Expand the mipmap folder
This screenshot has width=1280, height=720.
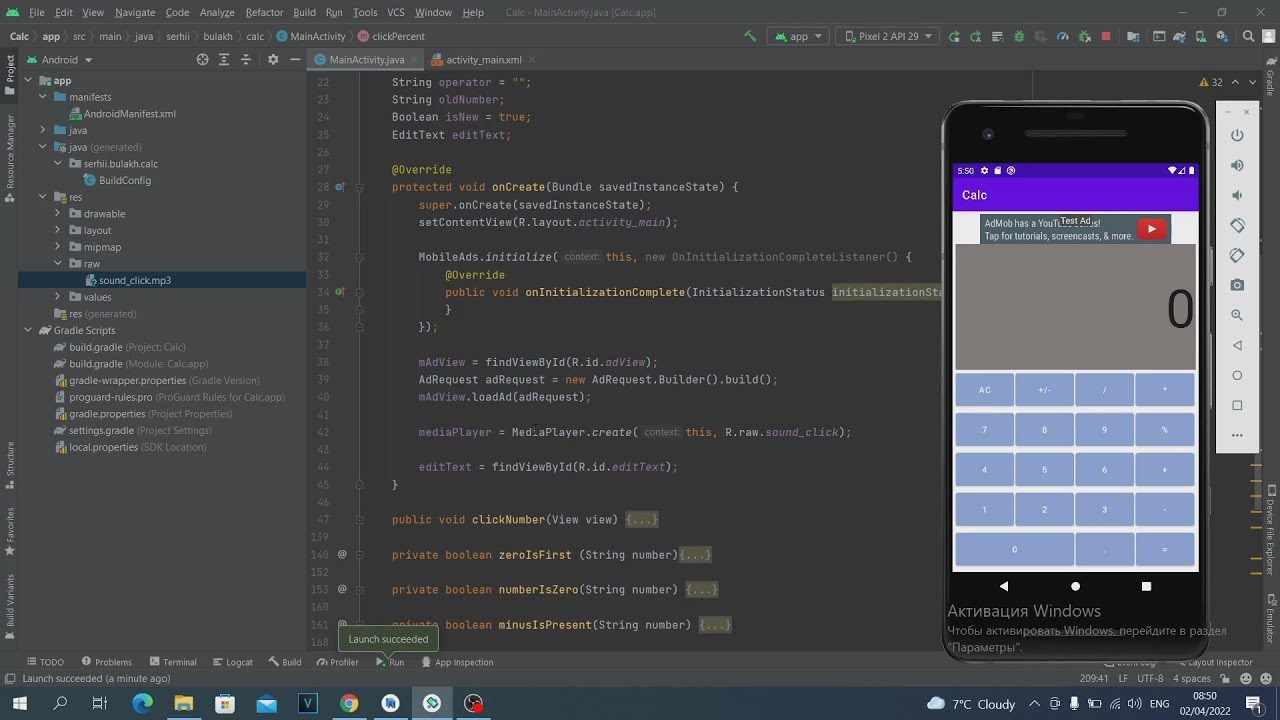(x=58, y=247)
